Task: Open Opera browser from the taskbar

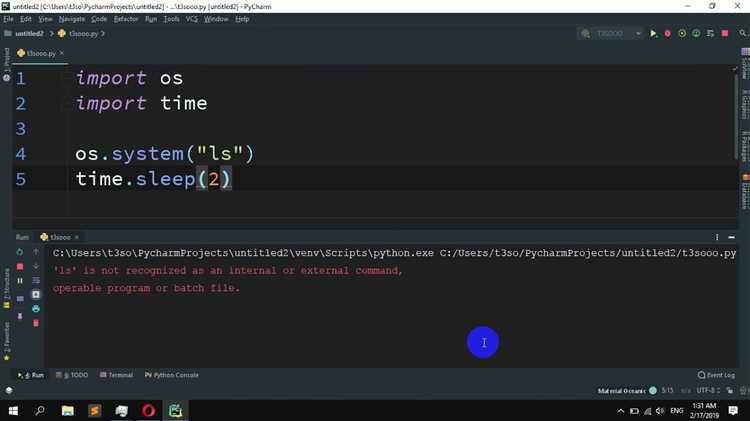Action: pyautogui.click(x=148, y=410)
